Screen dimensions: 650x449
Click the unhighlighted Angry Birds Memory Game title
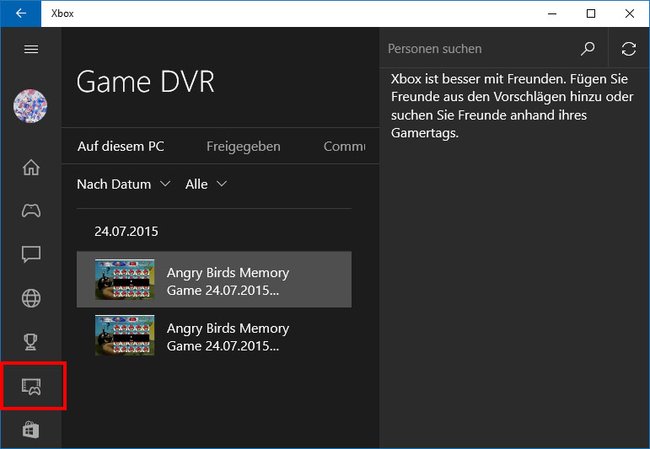228,337
